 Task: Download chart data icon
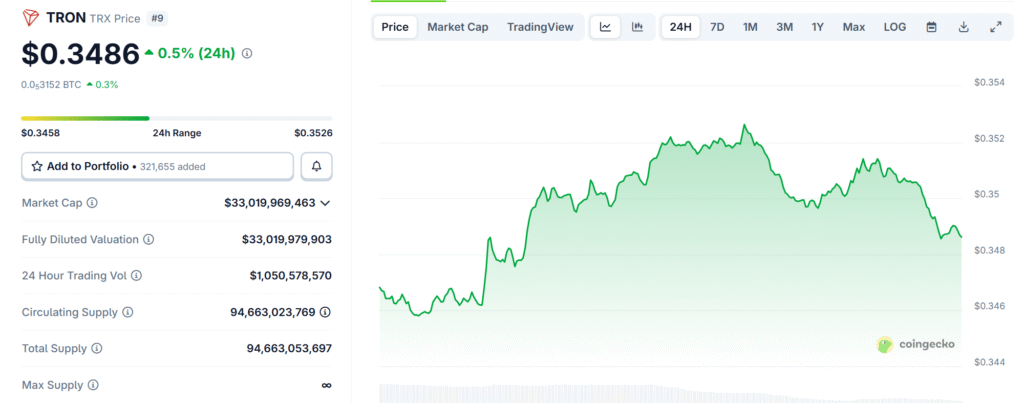pyautogui.click(x=963, y=27)
